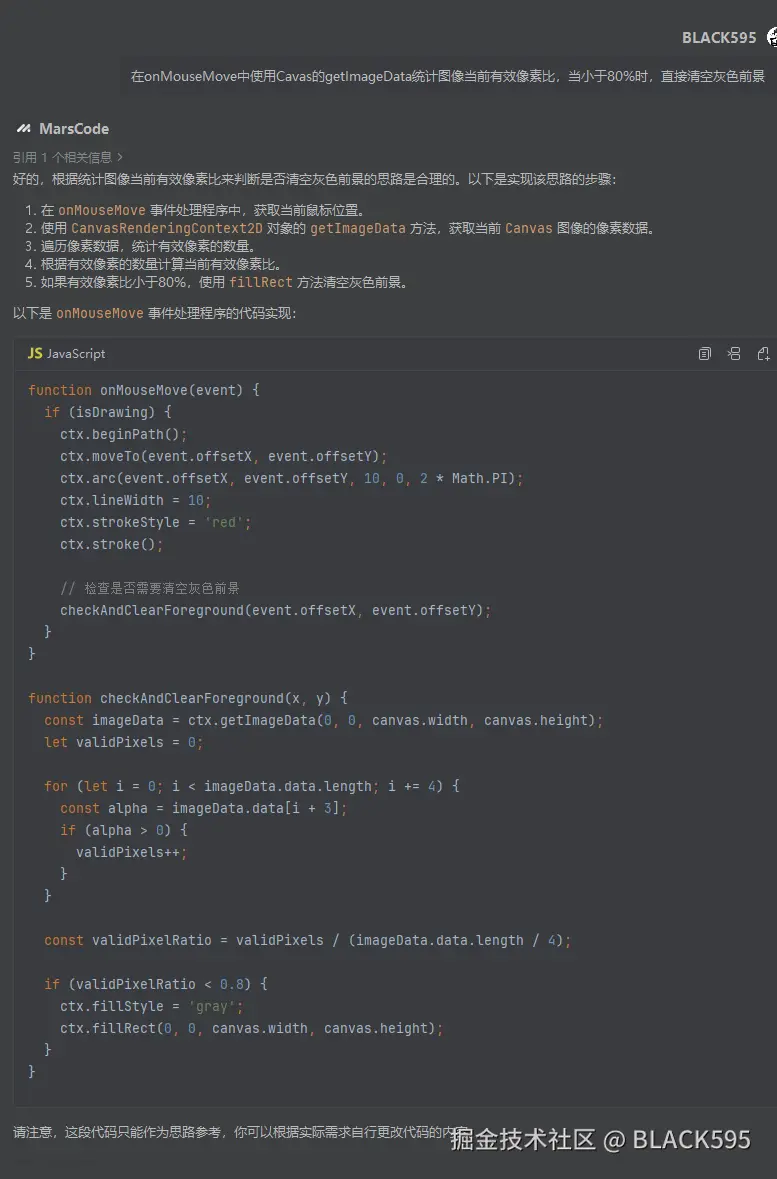This screenshot has width=777, height=1179.
Task: Click the function checkAndClearForeground(x, y) declaration
Action: click(x=188, y=698)
